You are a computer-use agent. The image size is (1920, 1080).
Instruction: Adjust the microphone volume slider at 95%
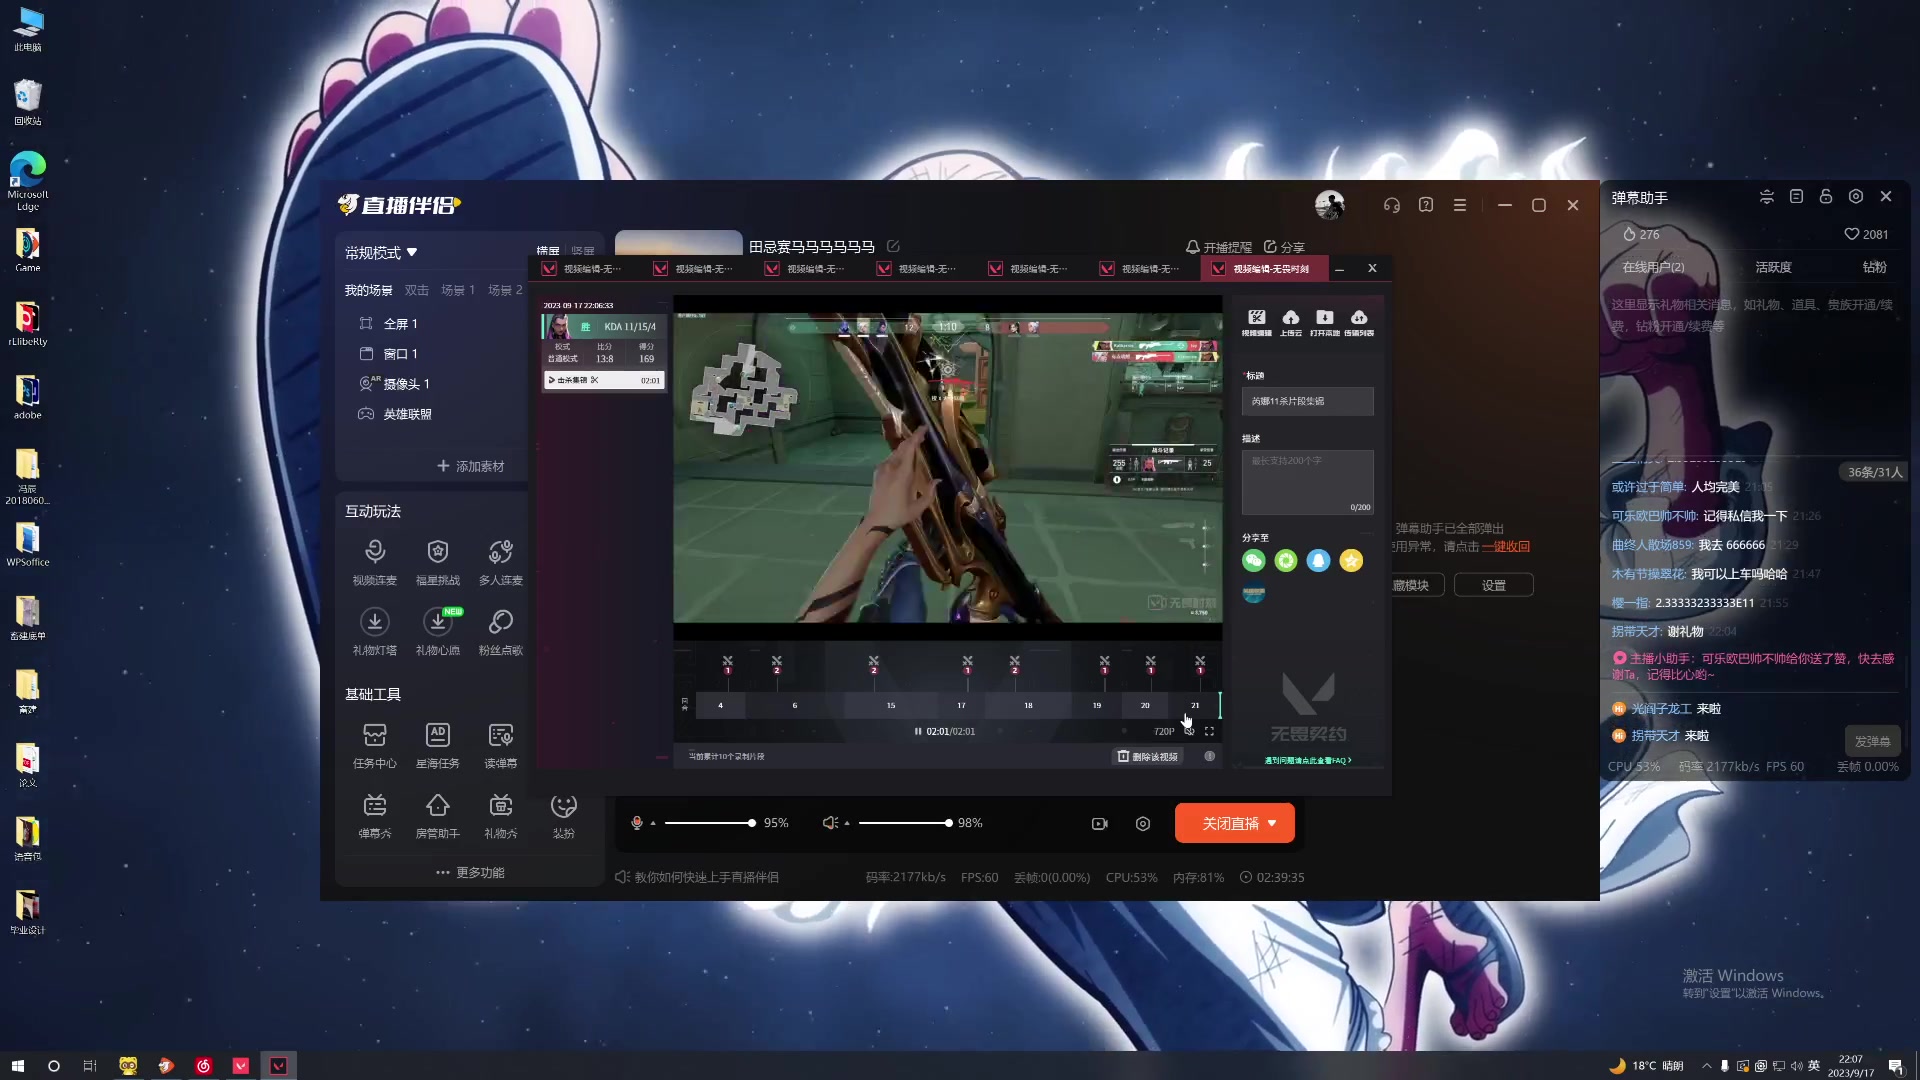tap(709, 823)
